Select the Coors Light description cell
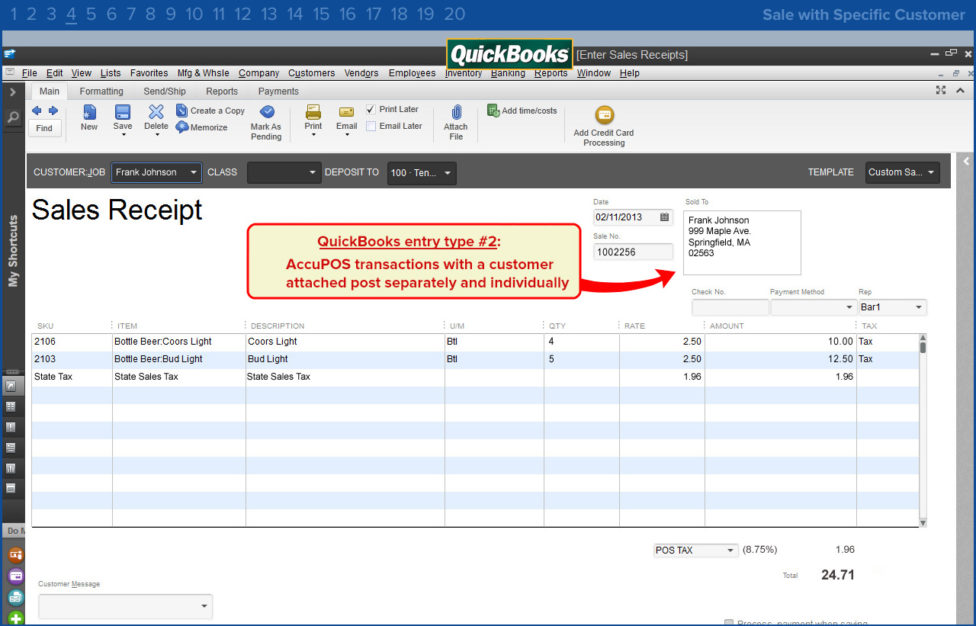The image size is (976, 626). pos(345,342)
